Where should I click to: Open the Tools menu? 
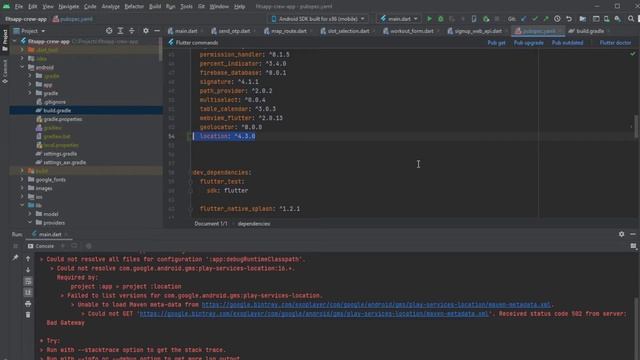[186, 7]
